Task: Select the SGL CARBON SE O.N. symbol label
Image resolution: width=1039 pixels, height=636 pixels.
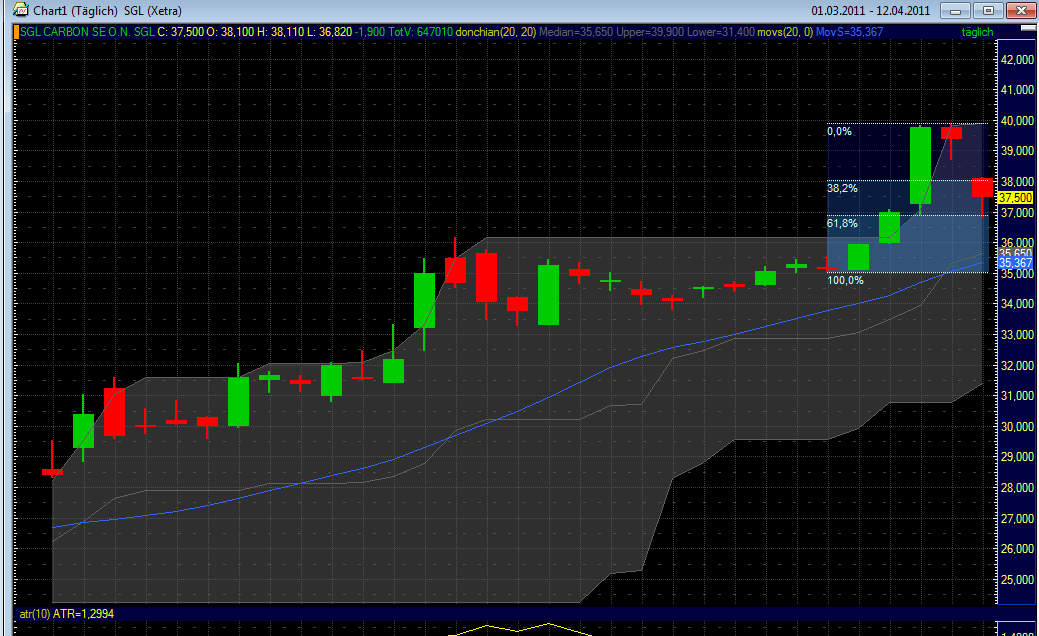Action: tap(87, 32)
